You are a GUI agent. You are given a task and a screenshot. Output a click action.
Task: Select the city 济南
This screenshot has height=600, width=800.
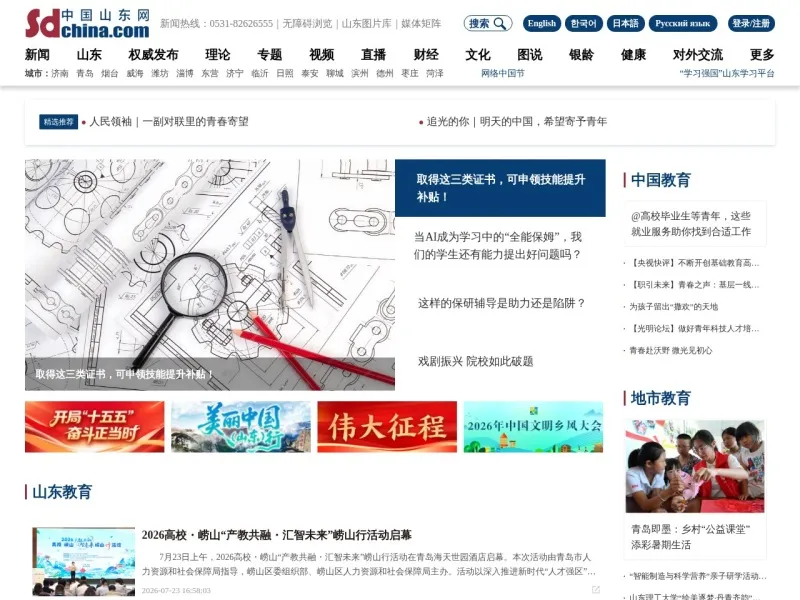click(60, 73)
